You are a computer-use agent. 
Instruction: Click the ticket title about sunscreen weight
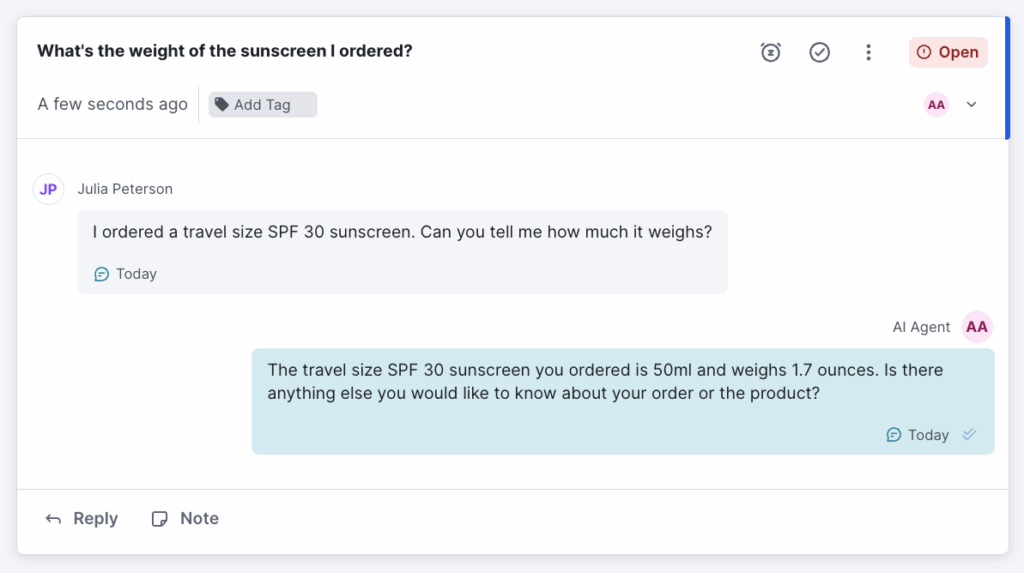pos(225,51)
